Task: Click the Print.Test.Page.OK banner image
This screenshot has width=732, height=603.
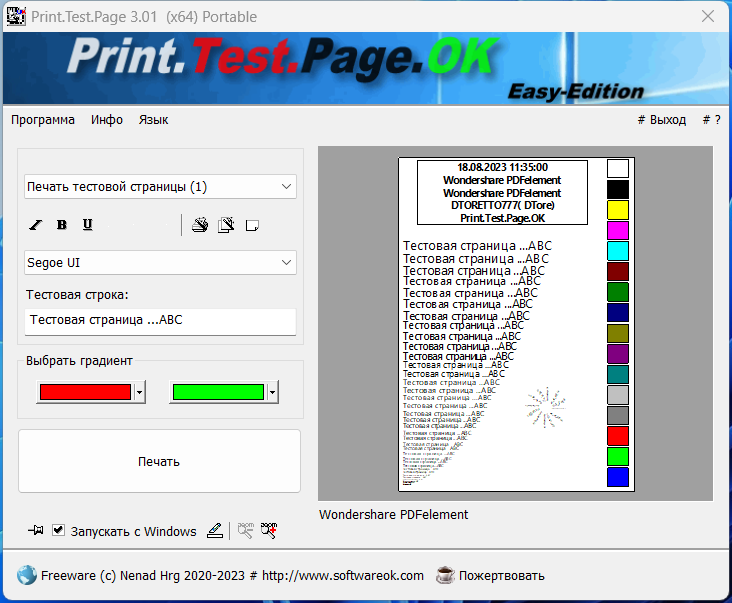Action: pyautogui.click(x=366, y=68)
